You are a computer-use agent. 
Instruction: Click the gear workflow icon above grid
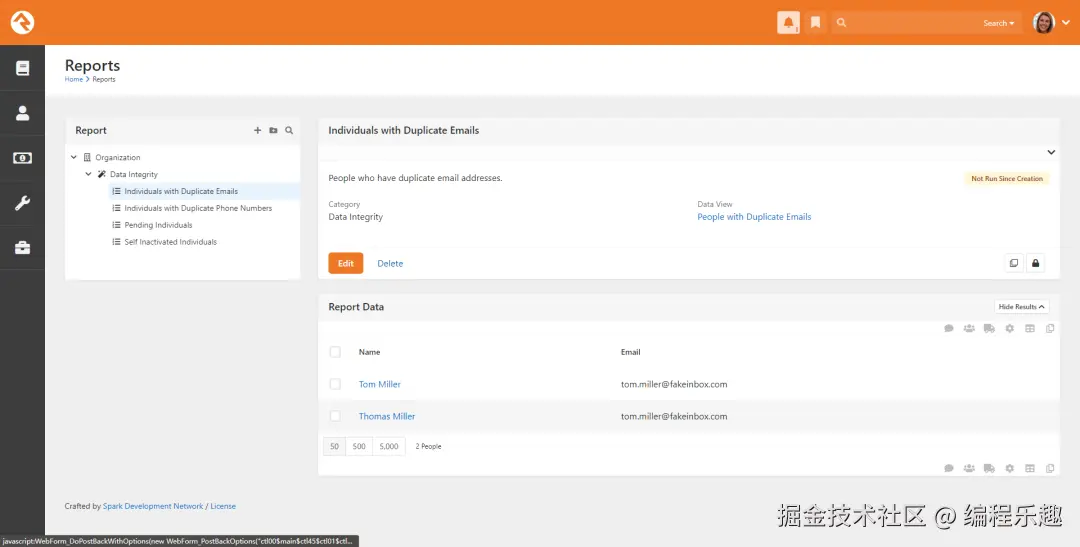coord(1010,329)
